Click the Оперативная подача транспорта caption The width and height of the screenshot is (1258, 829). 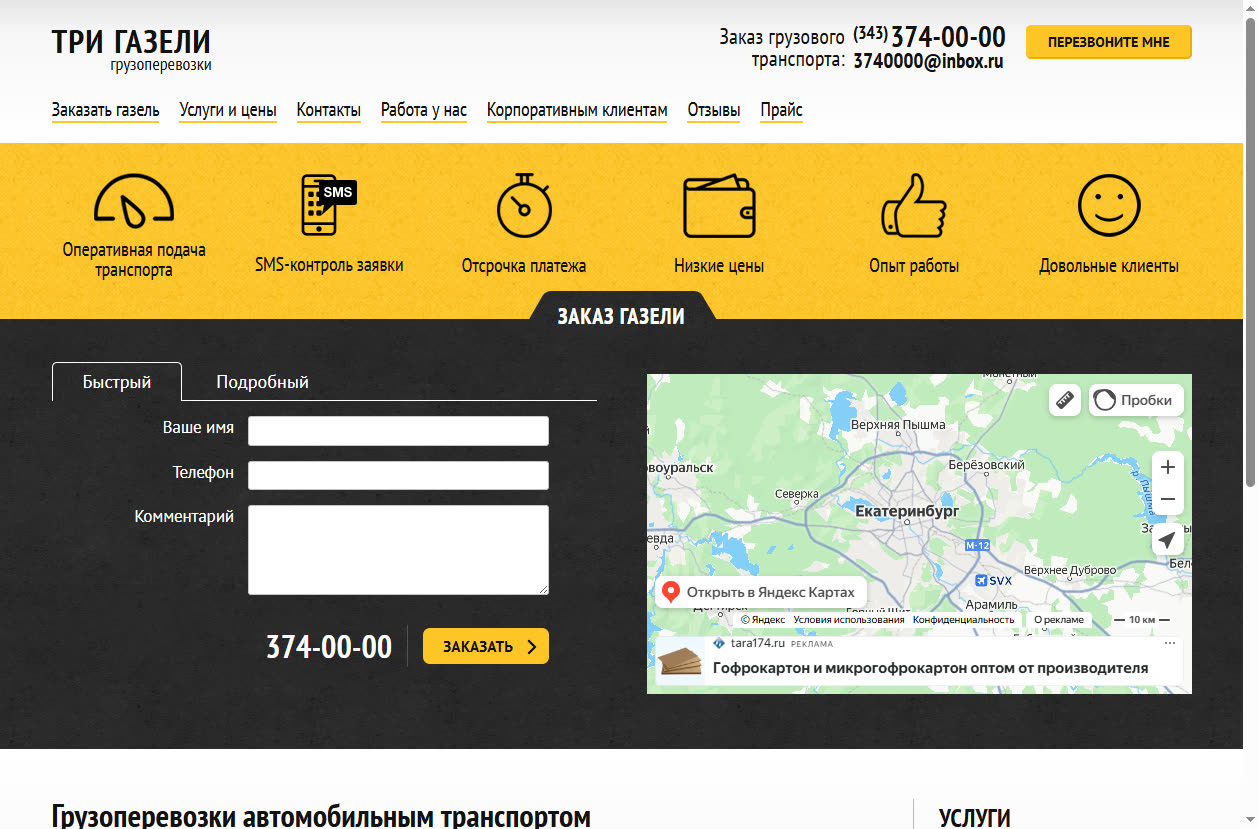(x=134, y=260)
